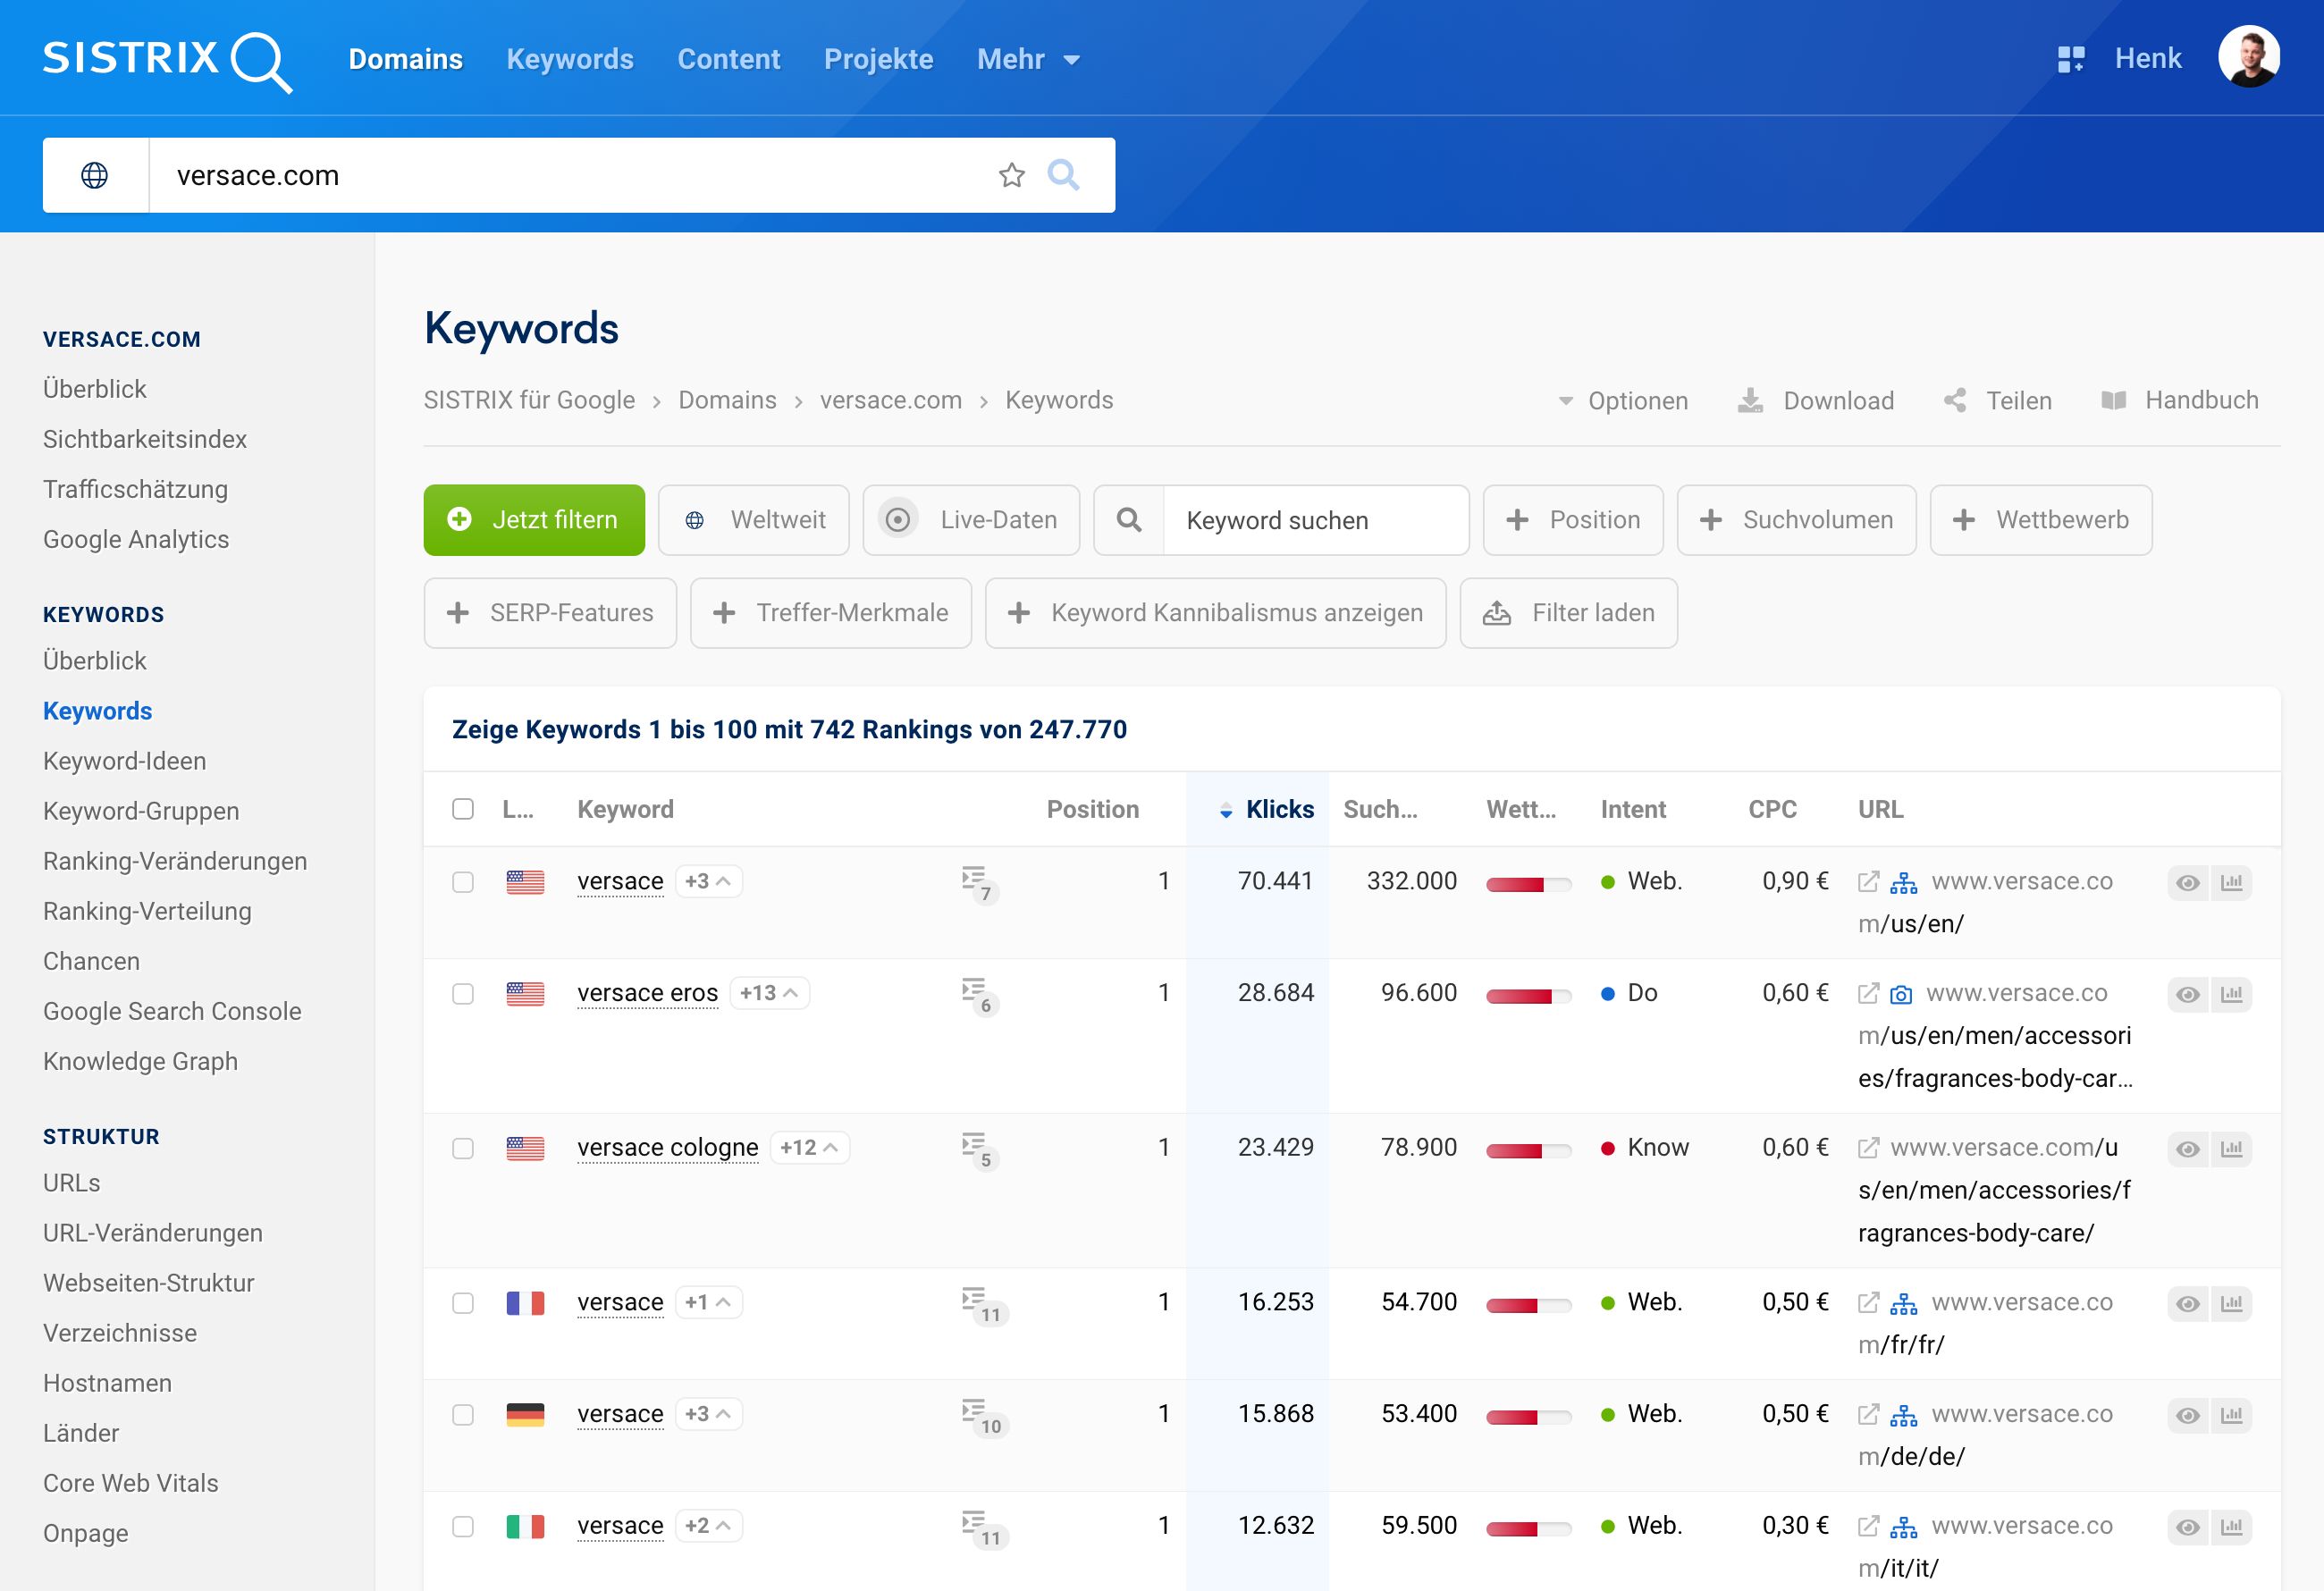Viewport: 2324px width, 1591px height.
Task: Open external link icon for versace eros URL
Action: point(1868,993)
